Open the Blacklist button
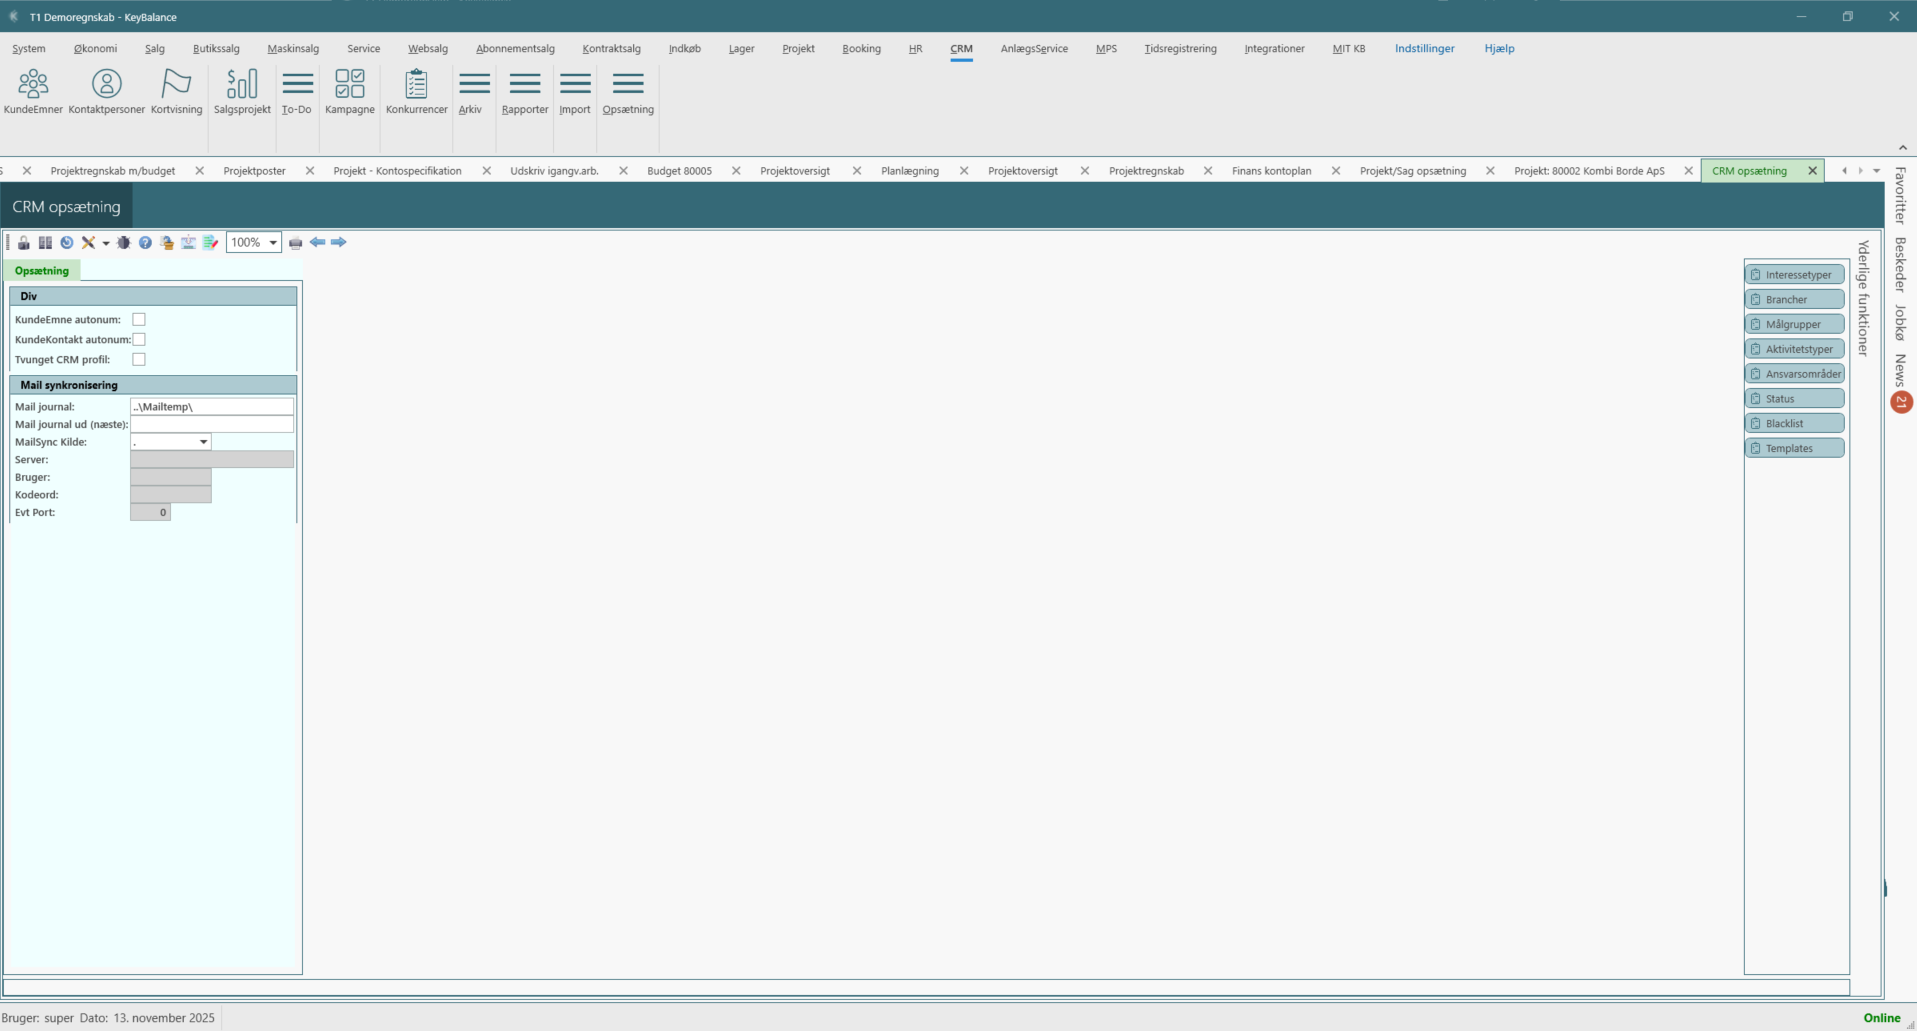This screenshot has height=1031, width=1917. [x=1795, y=424]
